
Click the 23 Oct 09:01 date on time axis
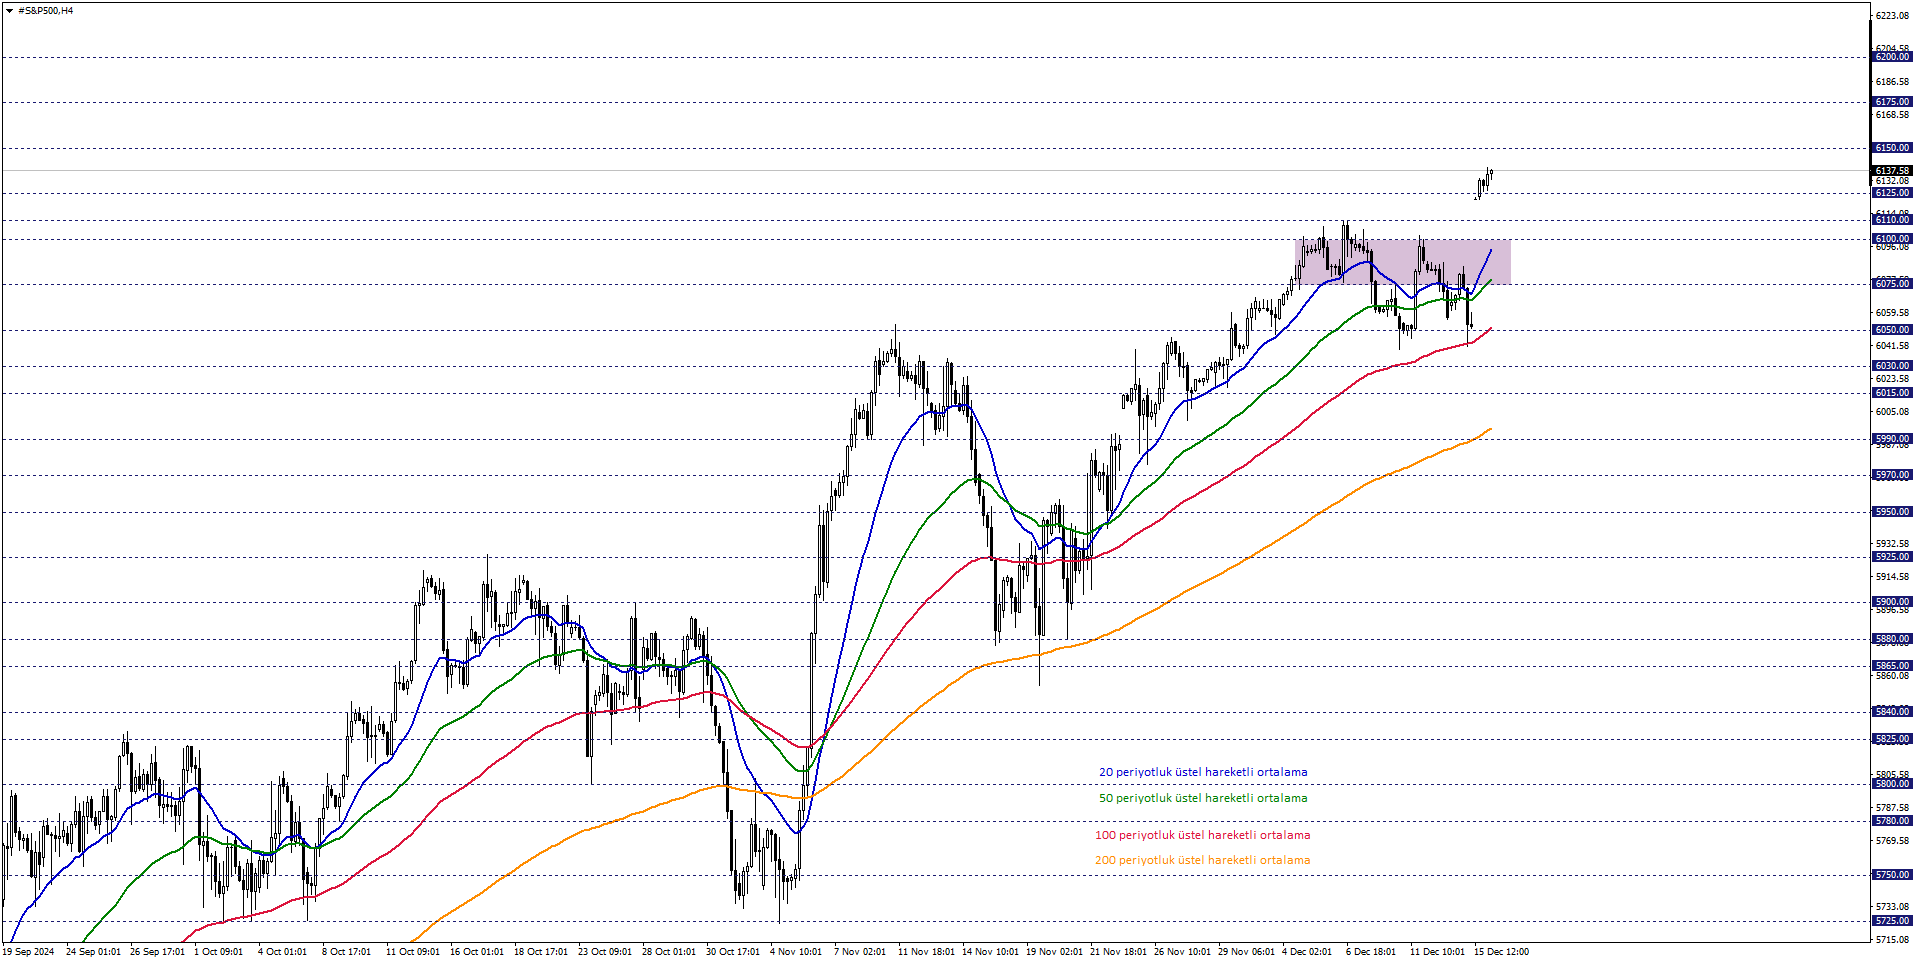[x=605, y=952]
